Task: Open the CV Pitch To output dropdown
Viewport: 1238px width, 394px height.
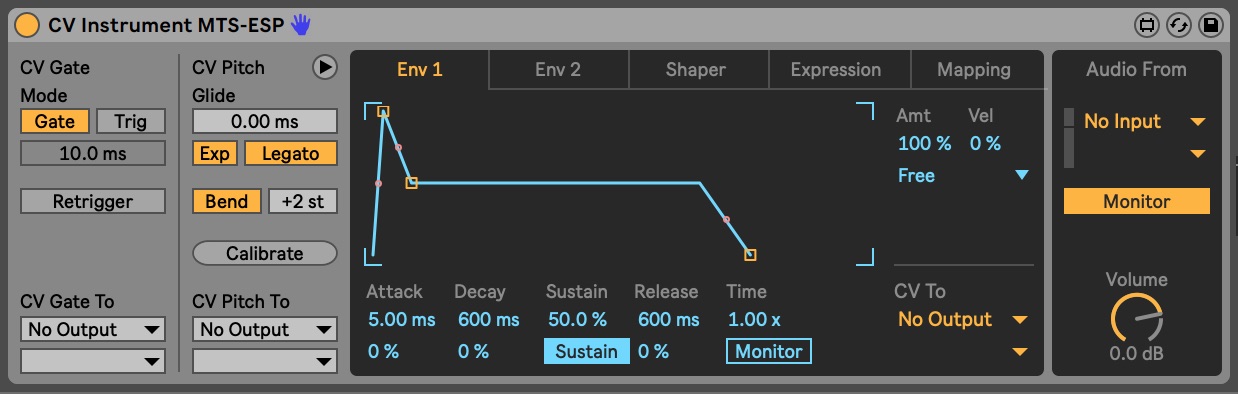Action: (x=265, y=329)
